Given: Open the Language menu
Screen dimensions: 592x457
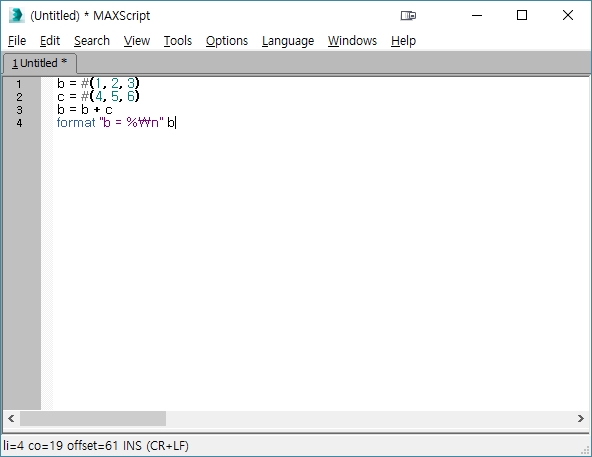Looking at the screenshot, I should click(x=288, y=40).
